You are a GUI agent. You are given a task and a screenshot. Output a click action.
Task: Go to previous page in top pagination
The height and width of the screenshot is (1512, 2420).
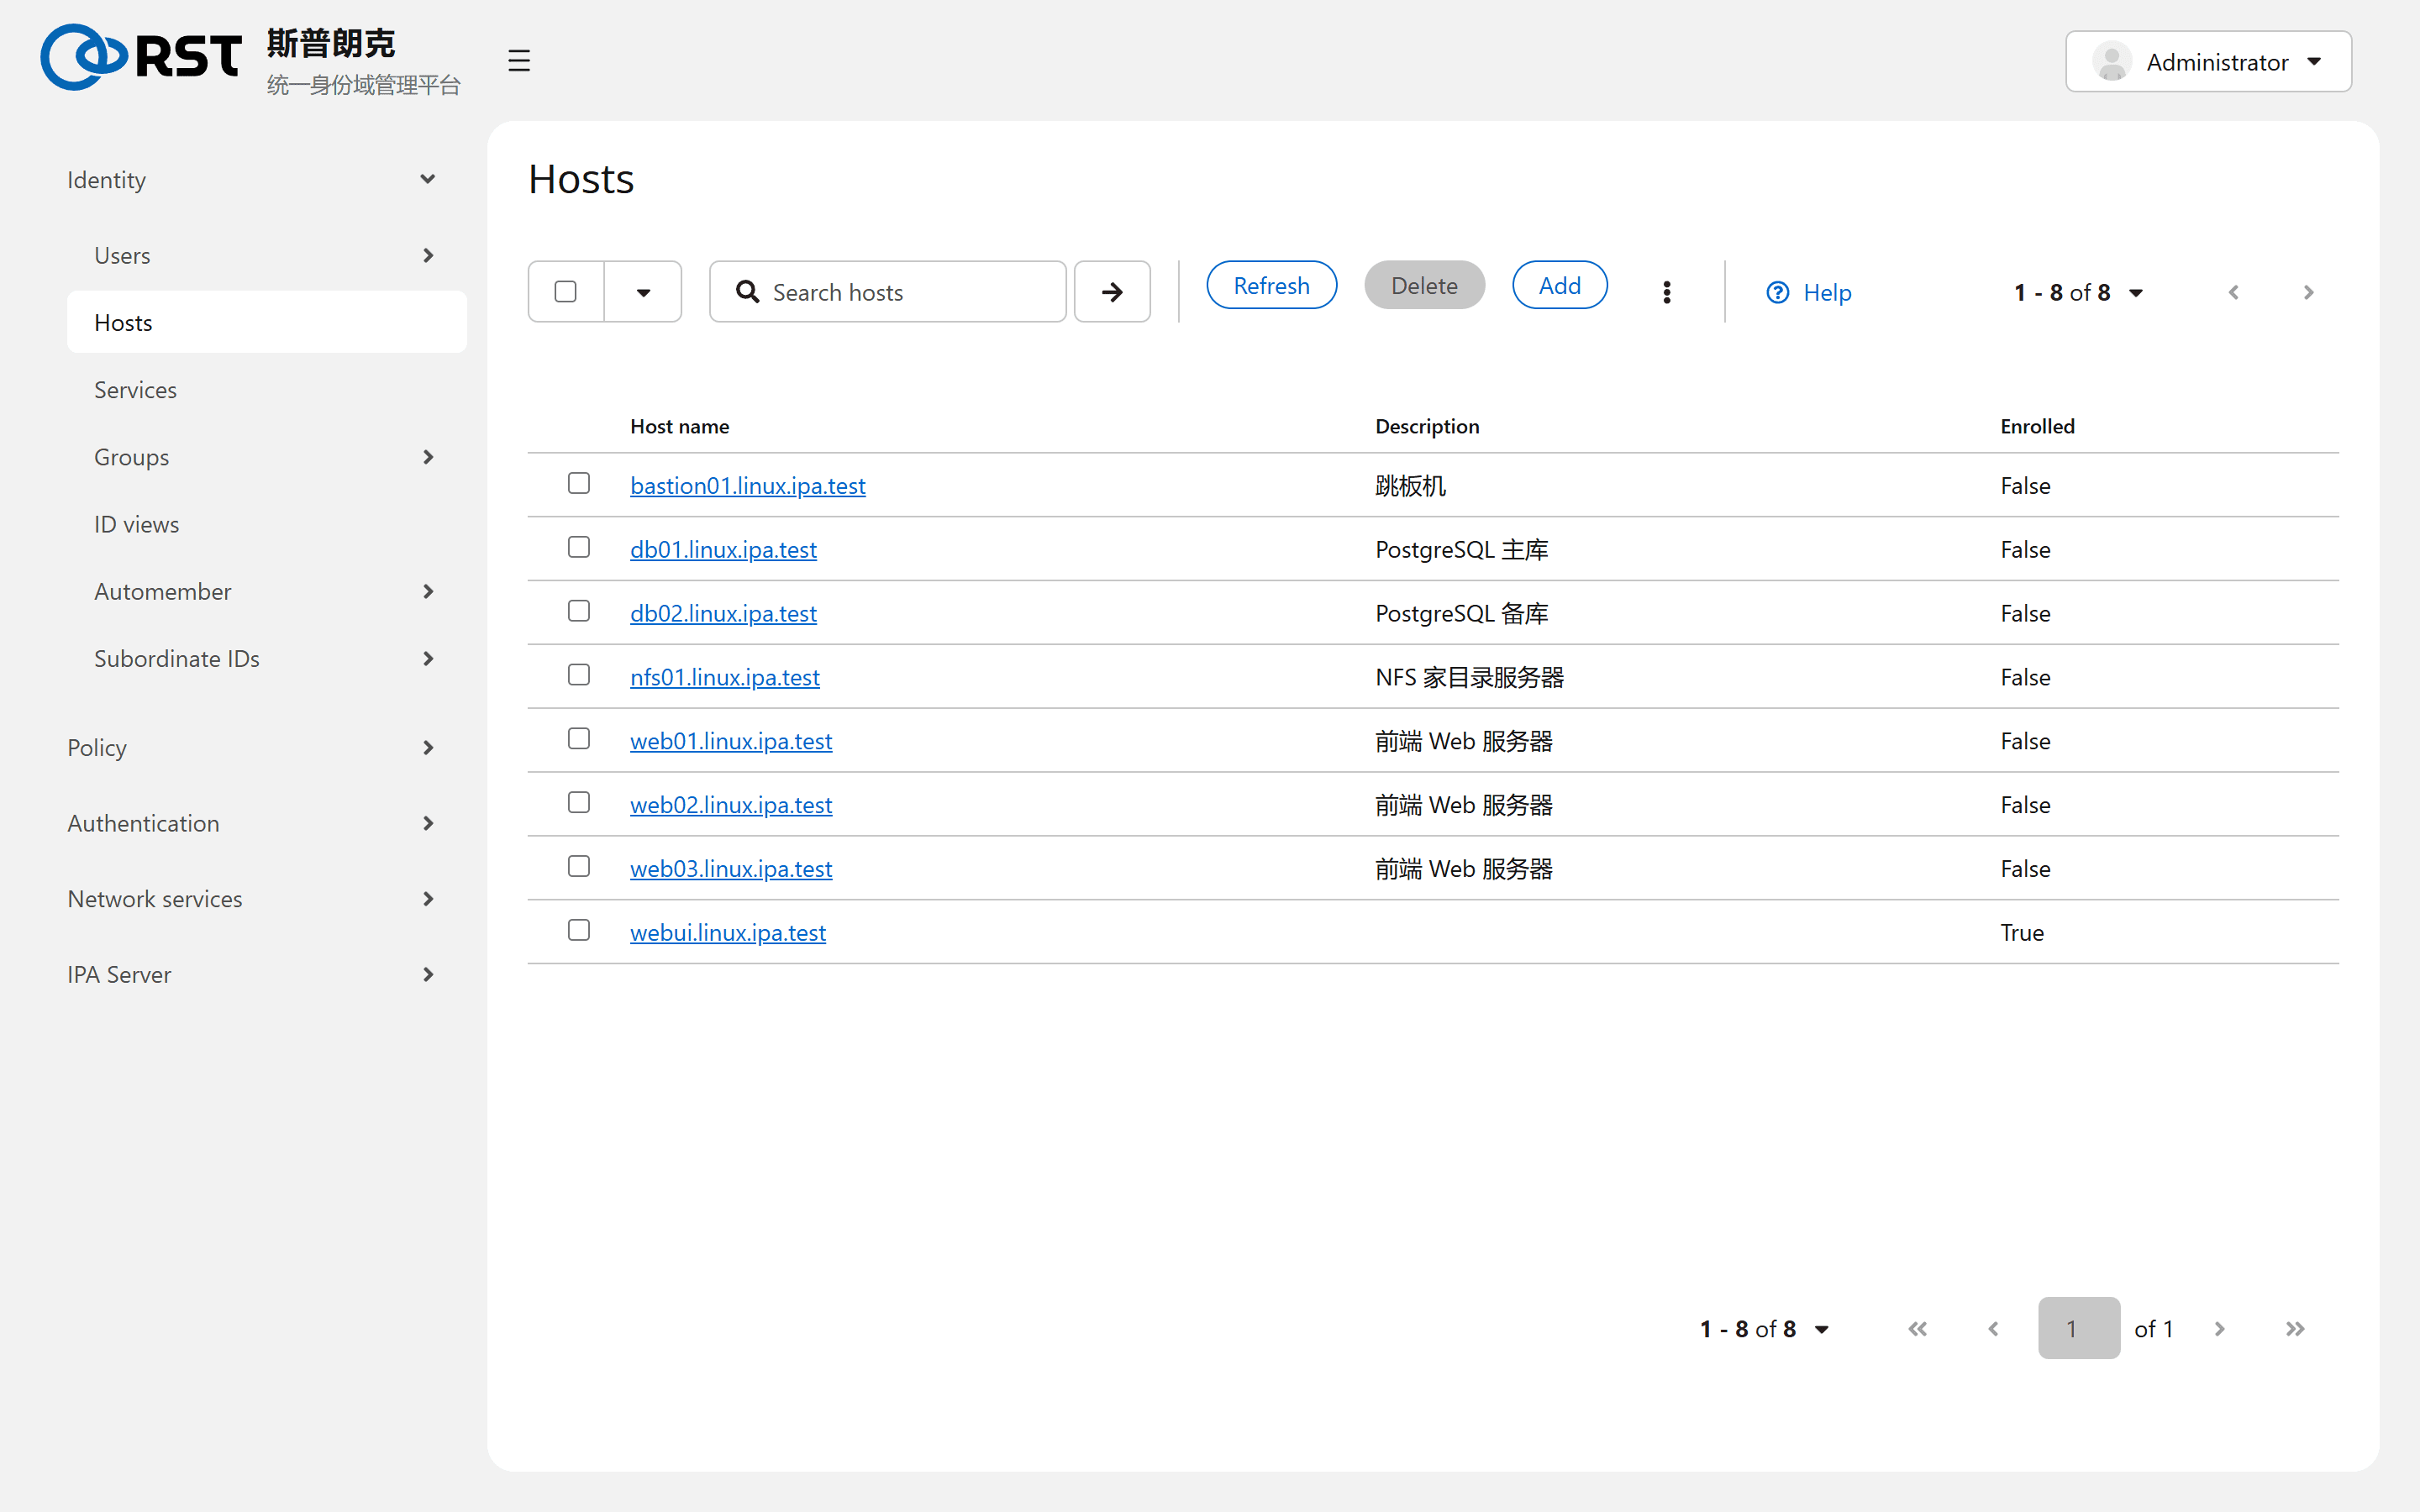2234,292
